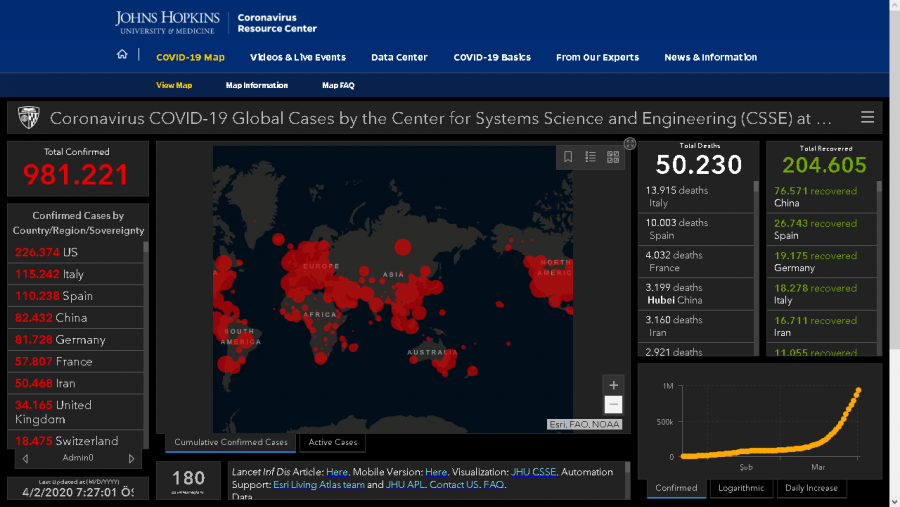Select the Confirmed chart tab

(x=676, y=488)
